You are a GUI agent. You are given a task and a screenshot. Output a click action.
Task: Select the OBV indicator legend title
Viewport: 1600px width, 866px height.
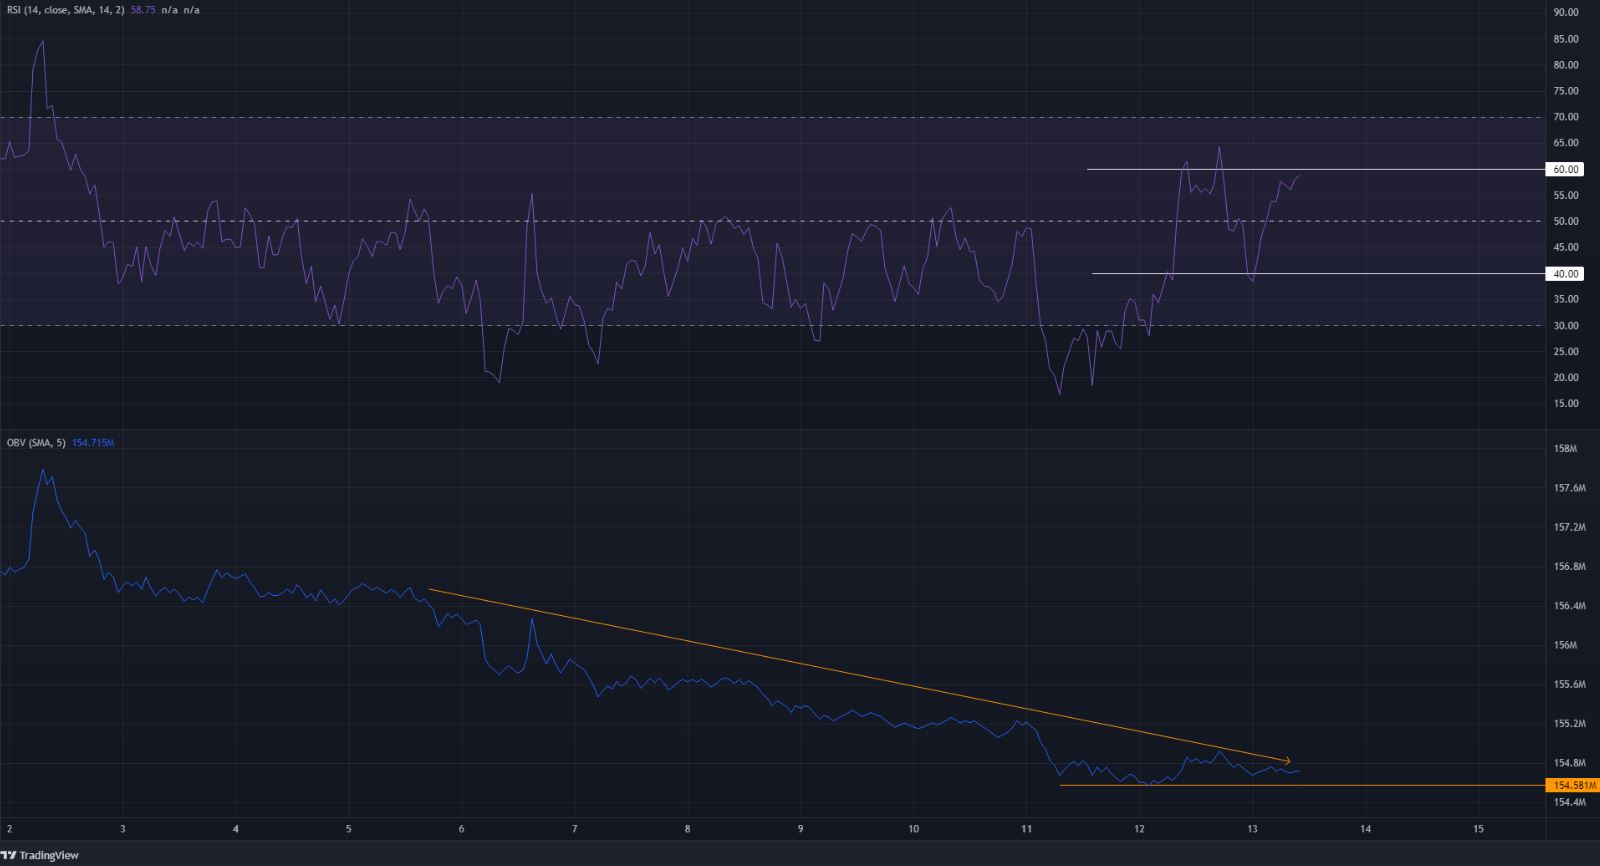35,442
